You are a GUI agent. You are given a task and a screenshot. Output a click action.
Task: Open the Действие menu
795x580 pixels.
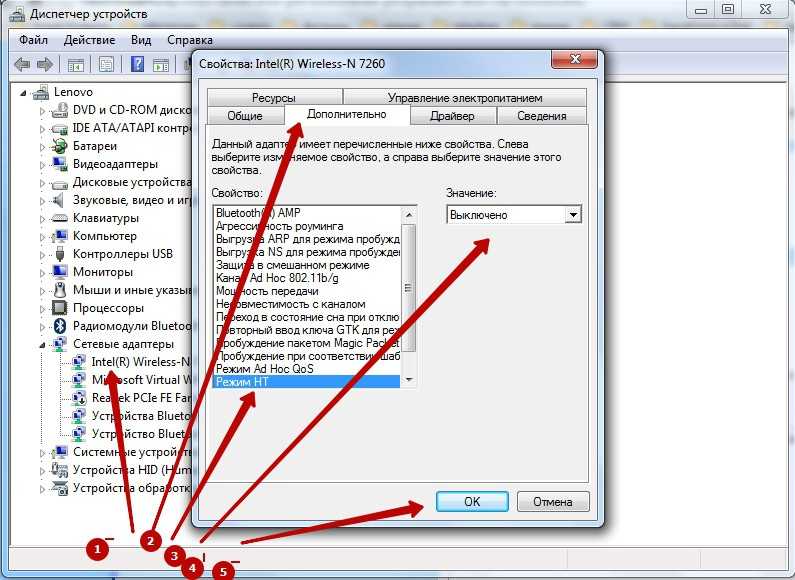pos(89,40)
